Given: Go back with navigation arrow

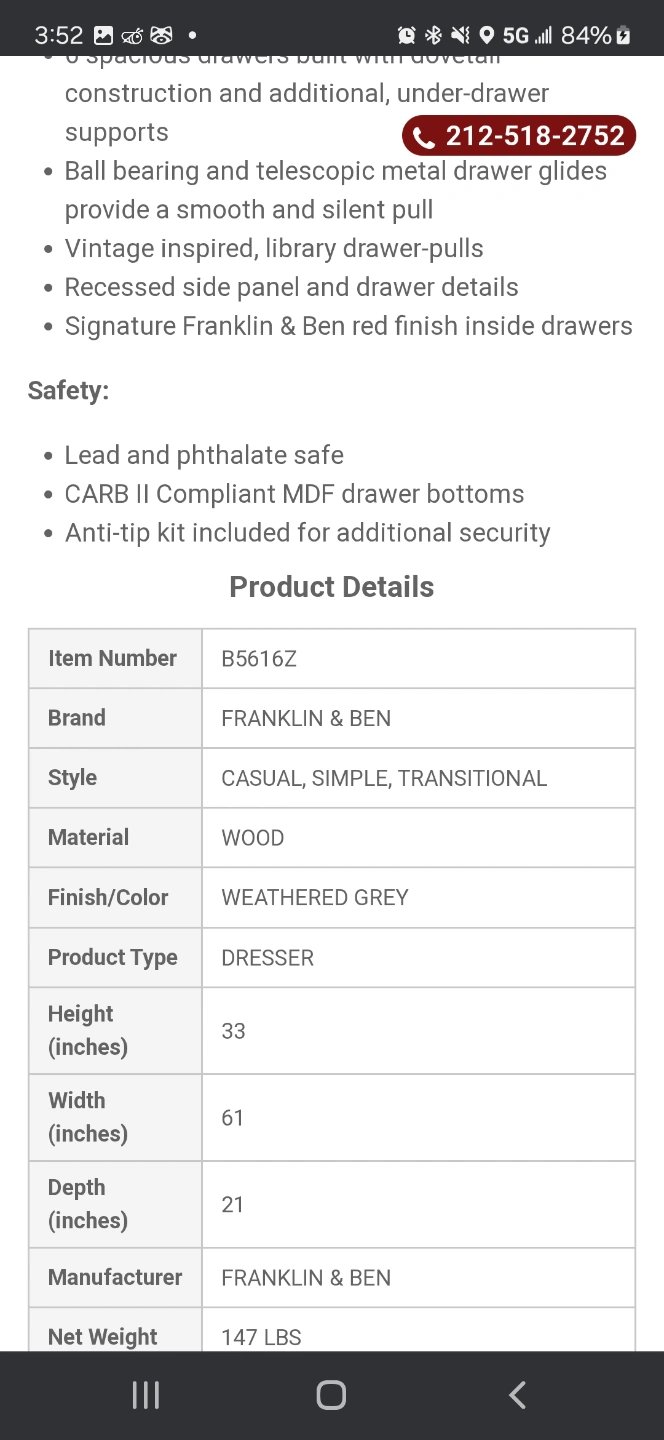Looking at the screenshot, I should pyautogui.click(x=517, y=1395).
